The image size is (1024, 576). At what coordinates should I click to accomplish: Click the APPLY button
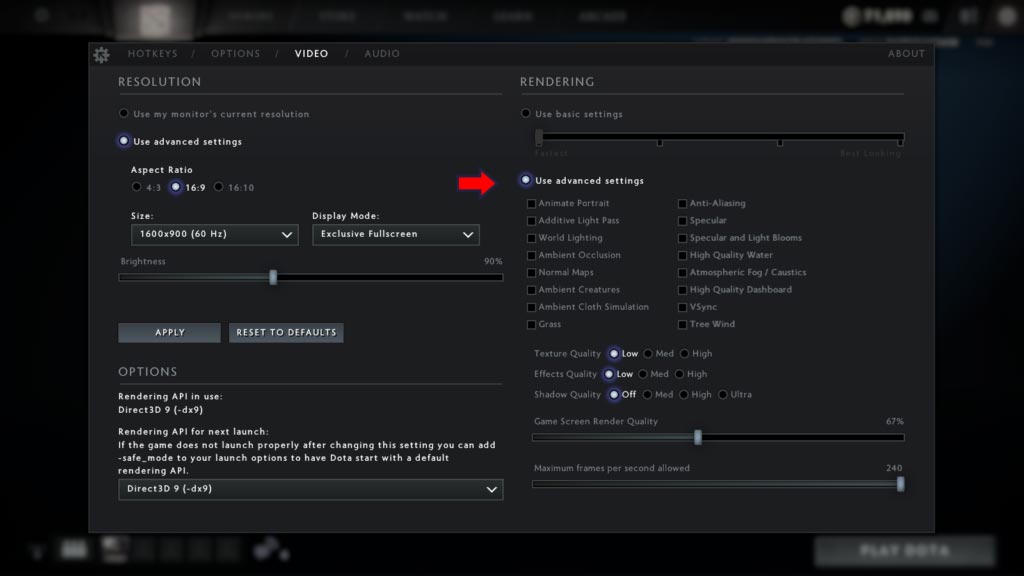[x=168, y=332]
